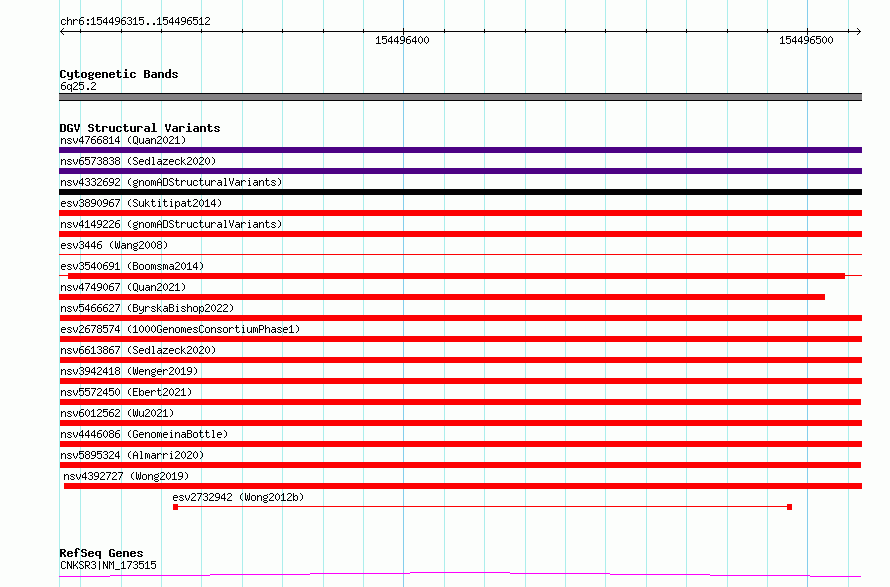Click the chr6:154496315..154496512 coordinate label
890x587 pixels.
point(135,21)
